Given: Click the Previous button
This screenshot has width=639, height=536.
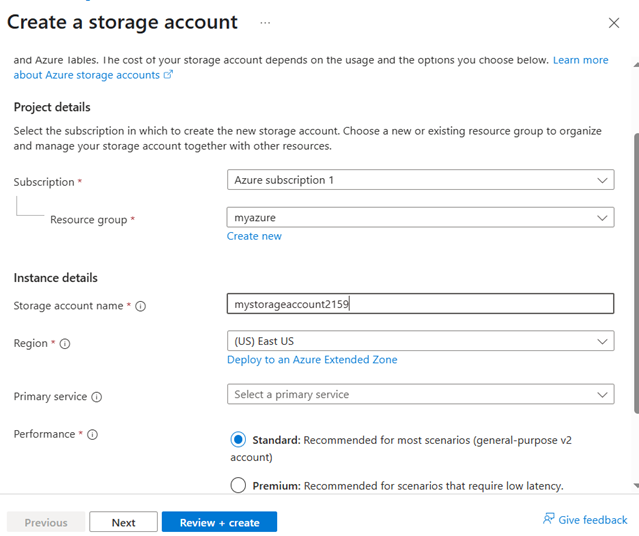Looking at the screenshot, I should point(46,522).
